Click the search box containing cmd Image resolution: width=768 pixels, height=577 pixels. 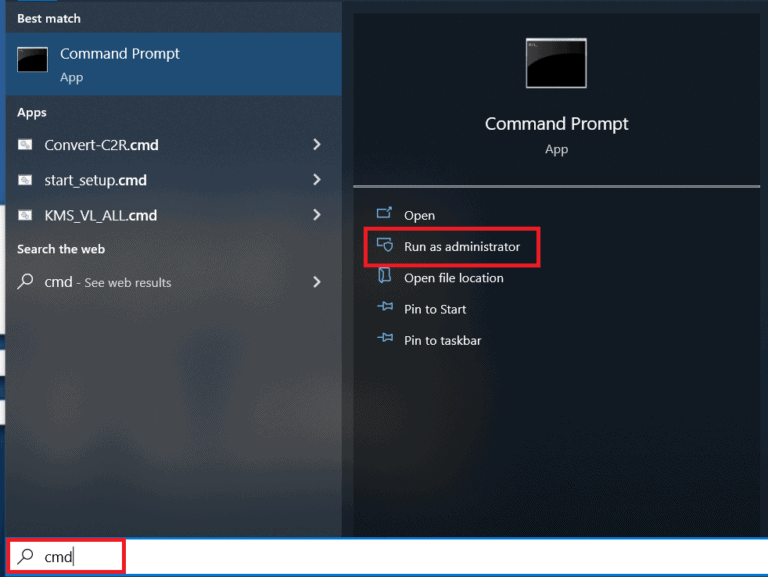coord(387,557)
